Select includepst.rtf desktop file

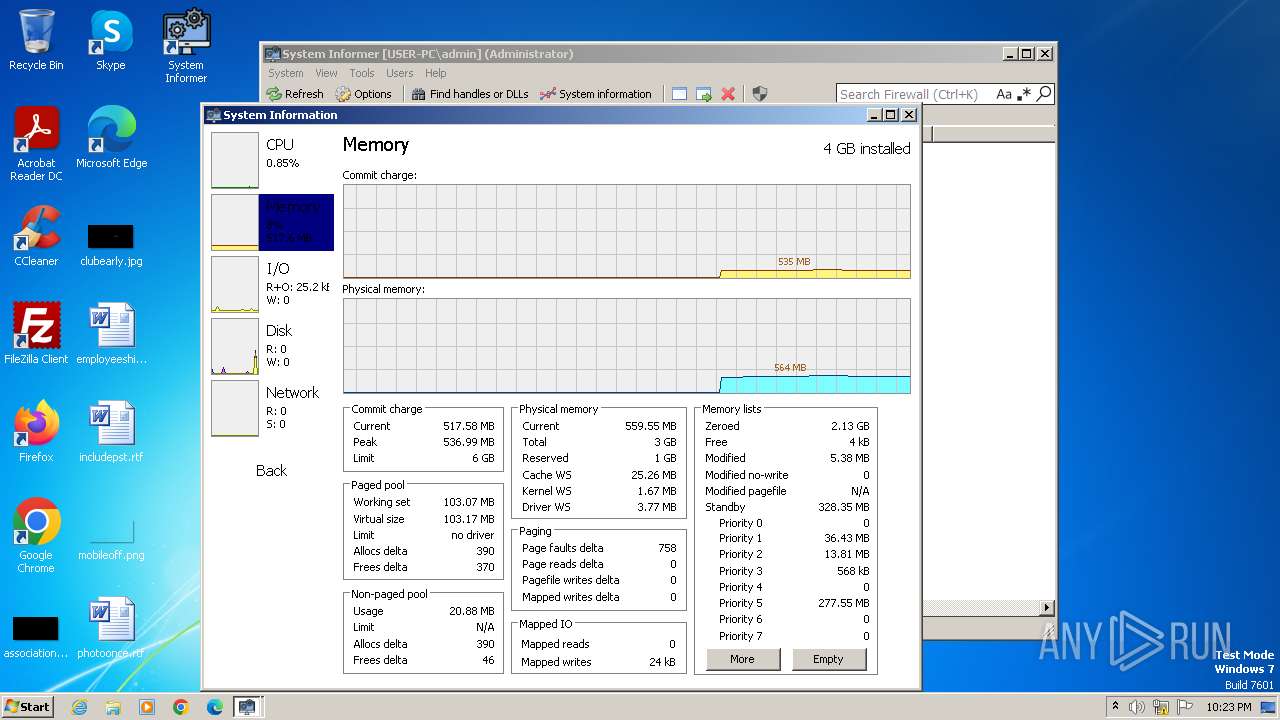pos(111,432)
